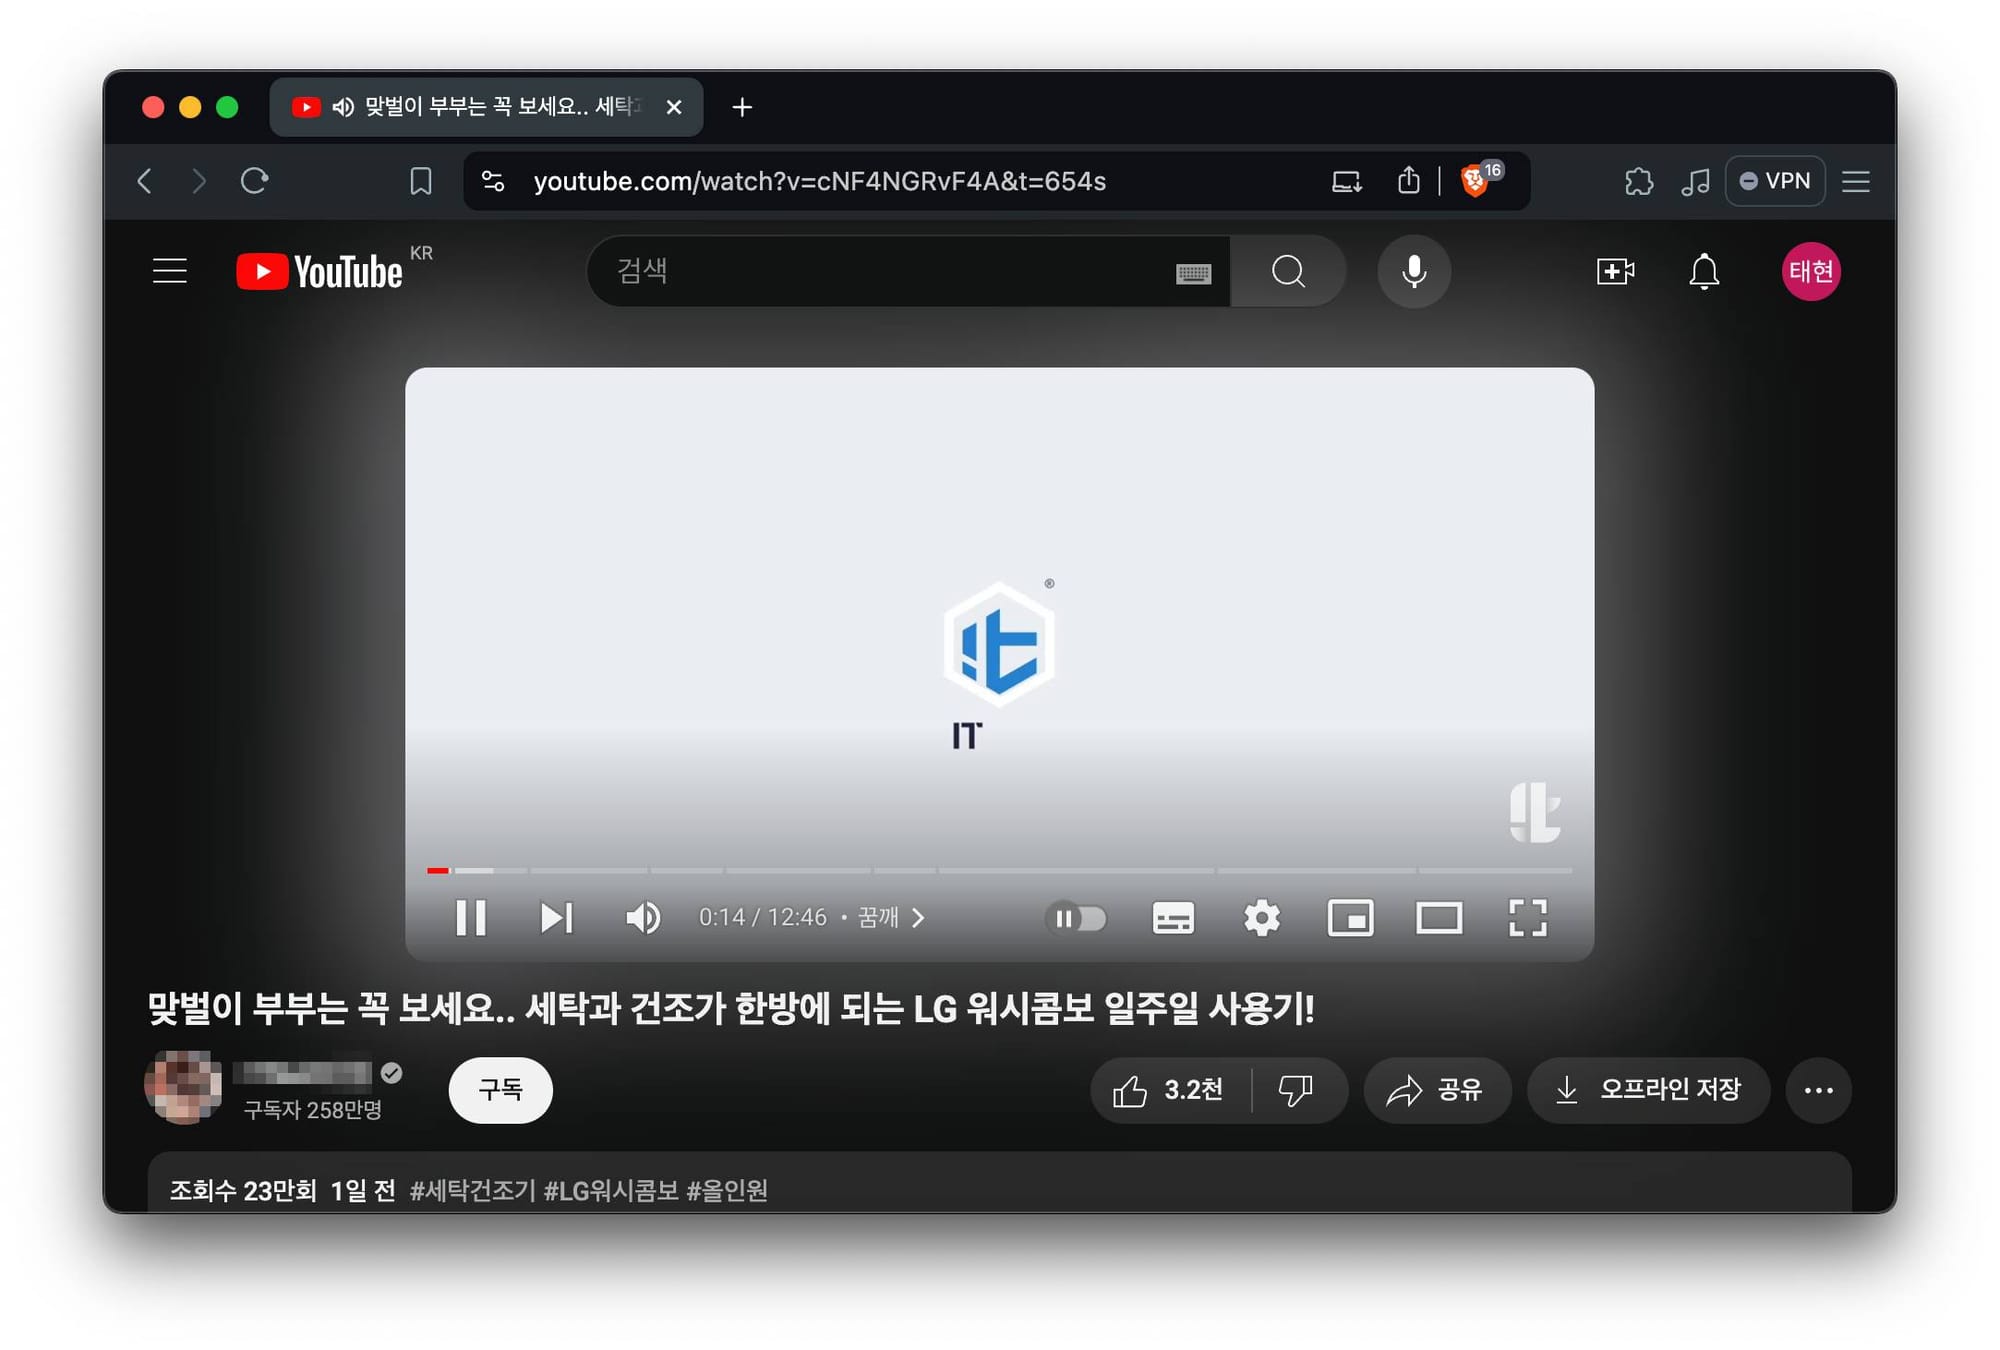Screen dimensions: 2000x1350
Task: Go forward in browser history
Action: 199,181
